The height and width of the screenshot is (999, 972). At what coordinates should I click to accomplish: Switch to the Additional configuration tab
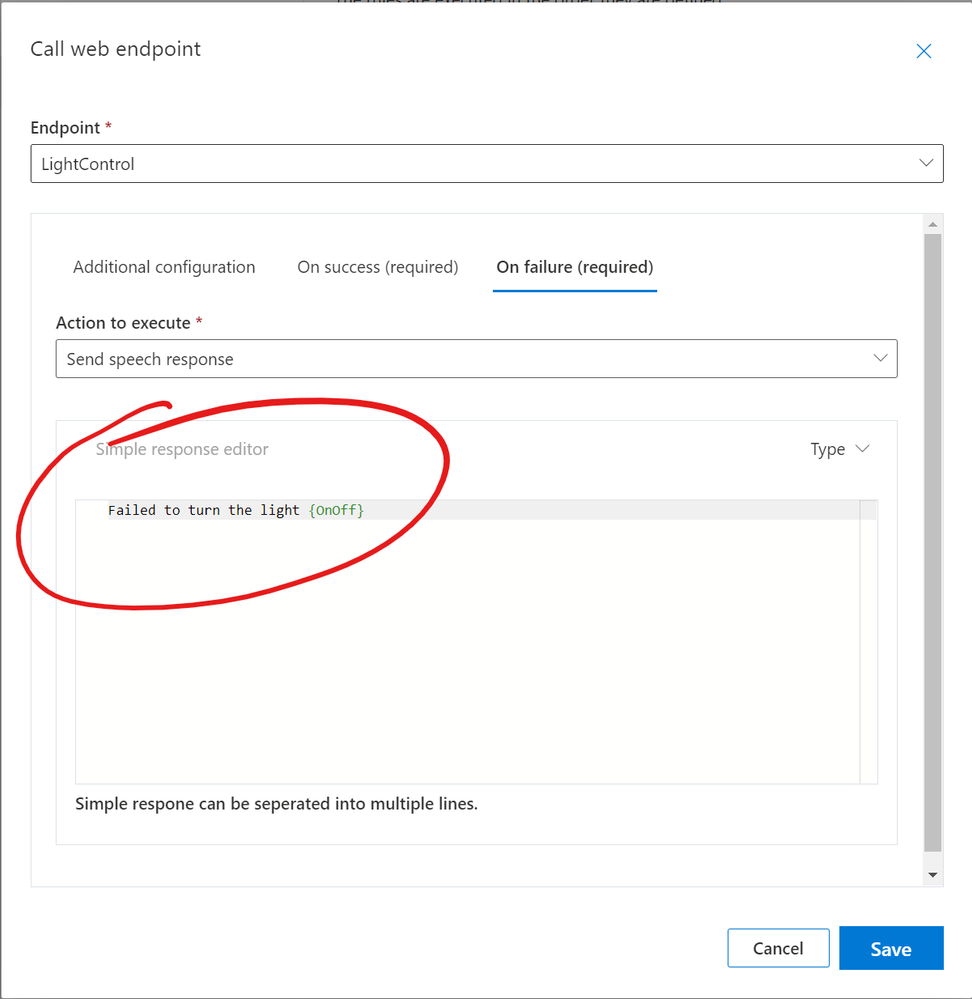[164, 267]
